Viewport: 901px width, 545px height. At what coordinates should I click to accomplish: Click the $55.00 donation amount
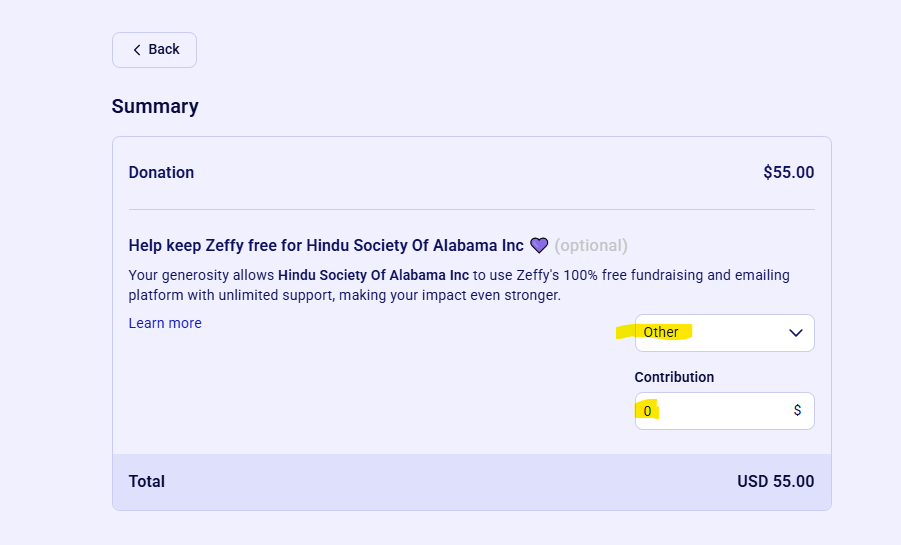pos(788,172)
